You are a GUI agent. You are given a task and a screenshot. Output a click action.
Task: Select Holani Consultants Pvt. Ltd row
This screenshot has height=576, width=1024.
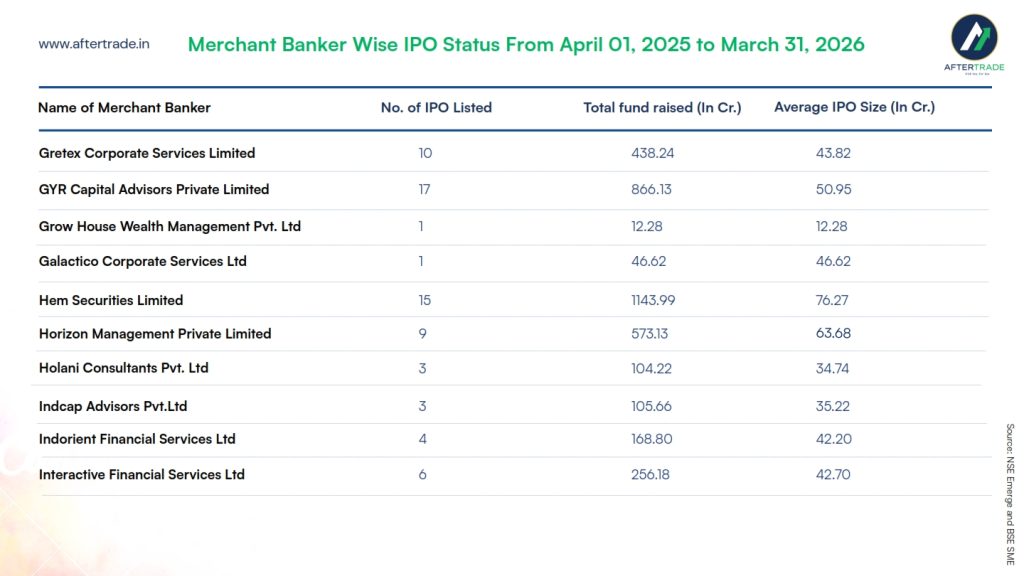click(124, 368)
